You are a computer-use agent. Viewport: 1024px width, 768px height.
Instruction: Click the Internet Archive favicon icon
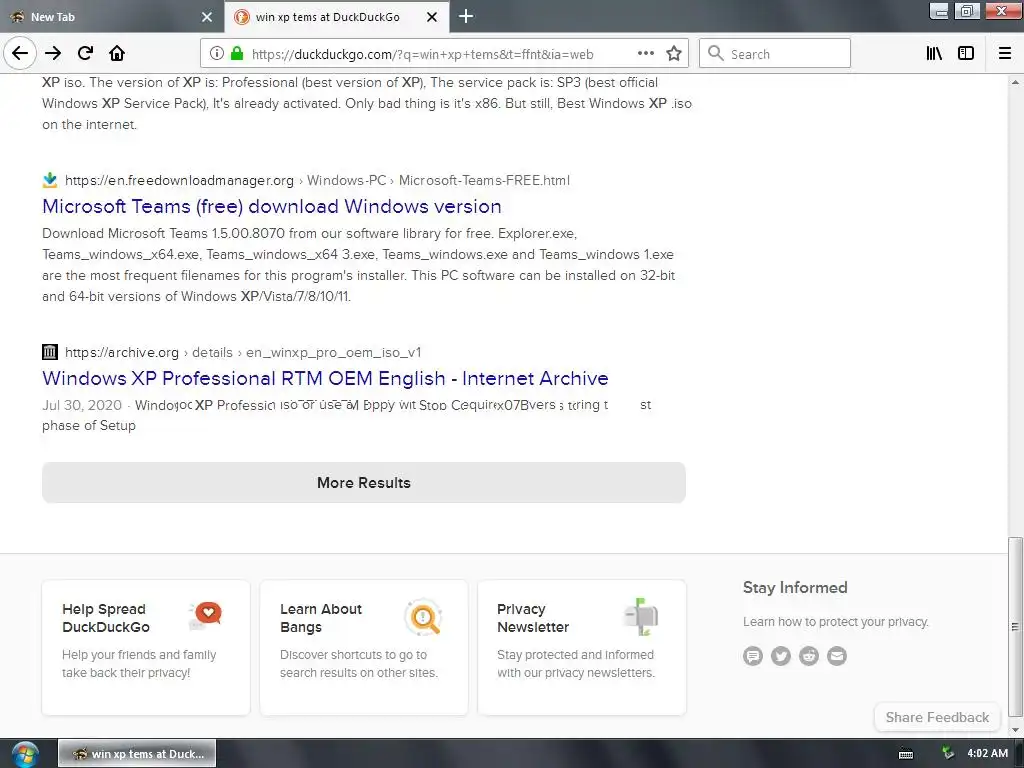(50, 352)
